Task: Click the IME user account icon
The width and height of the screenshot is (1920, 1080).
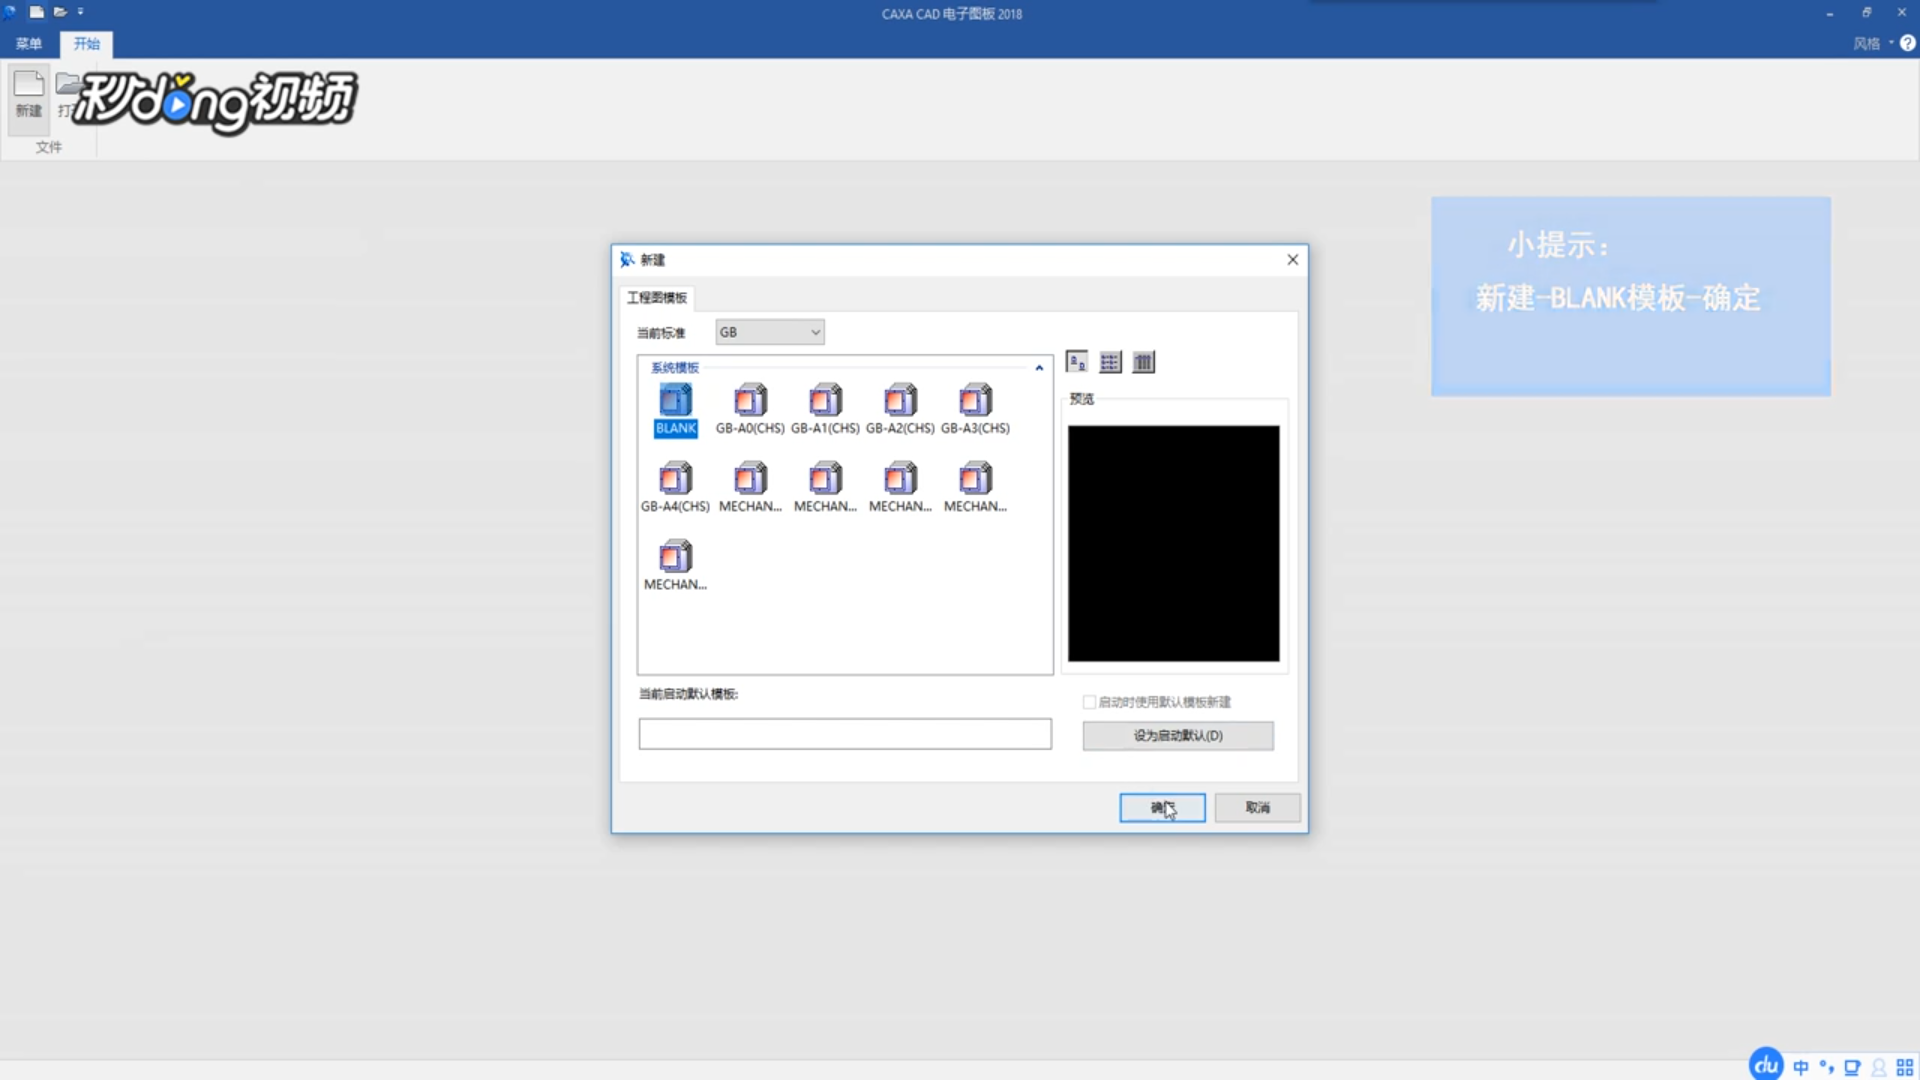Action: click(x=1878, y=1067)
